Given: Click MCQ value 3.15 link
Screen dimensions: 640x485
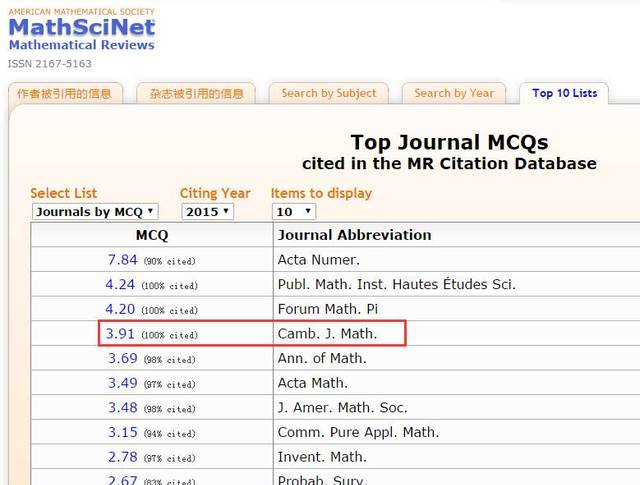Looking at the screenshot, I should coord(122,432).
